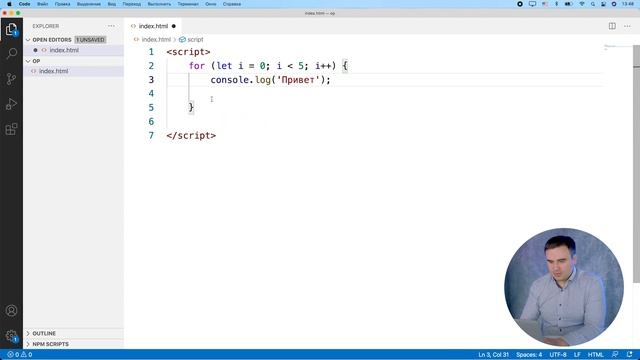Screen dimensions: 640x360
Task: Click the clock in the menu bar
Action: coord(628,4)
